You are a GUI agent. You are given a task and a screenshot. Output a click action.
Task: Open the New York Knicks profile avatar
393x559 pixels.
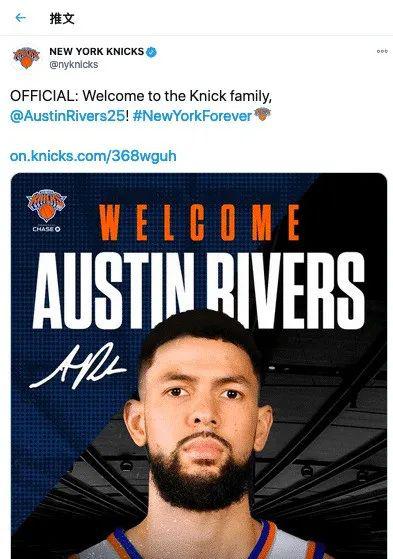click(26, 57)
